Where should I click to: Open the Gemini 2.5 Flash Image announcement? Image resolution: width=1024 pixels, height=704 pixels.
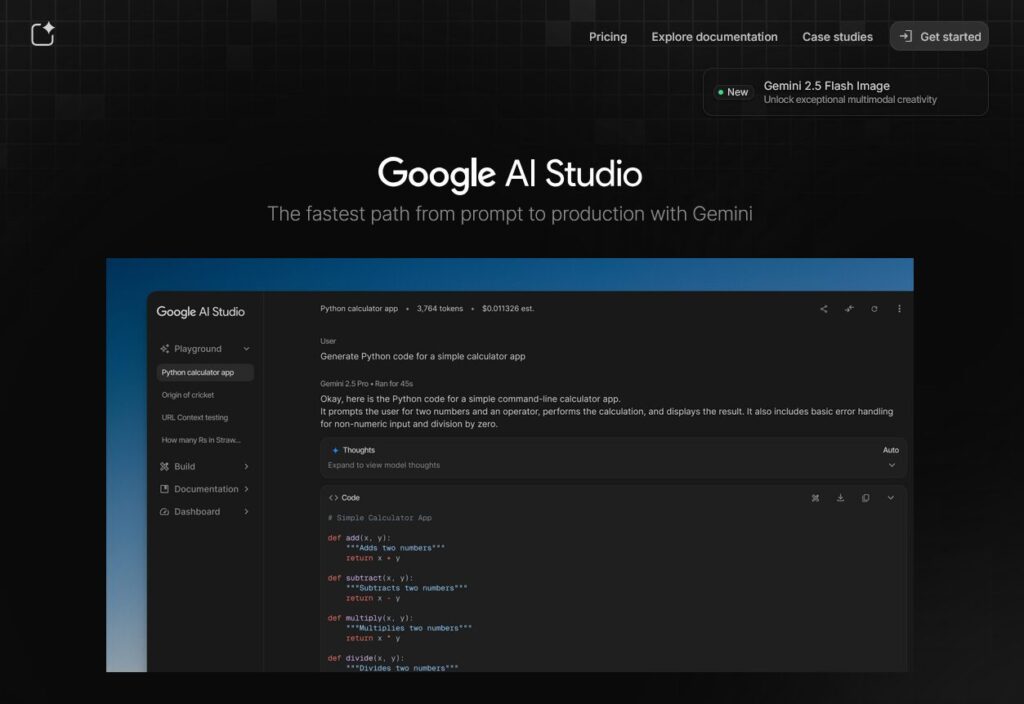point(845,92)
